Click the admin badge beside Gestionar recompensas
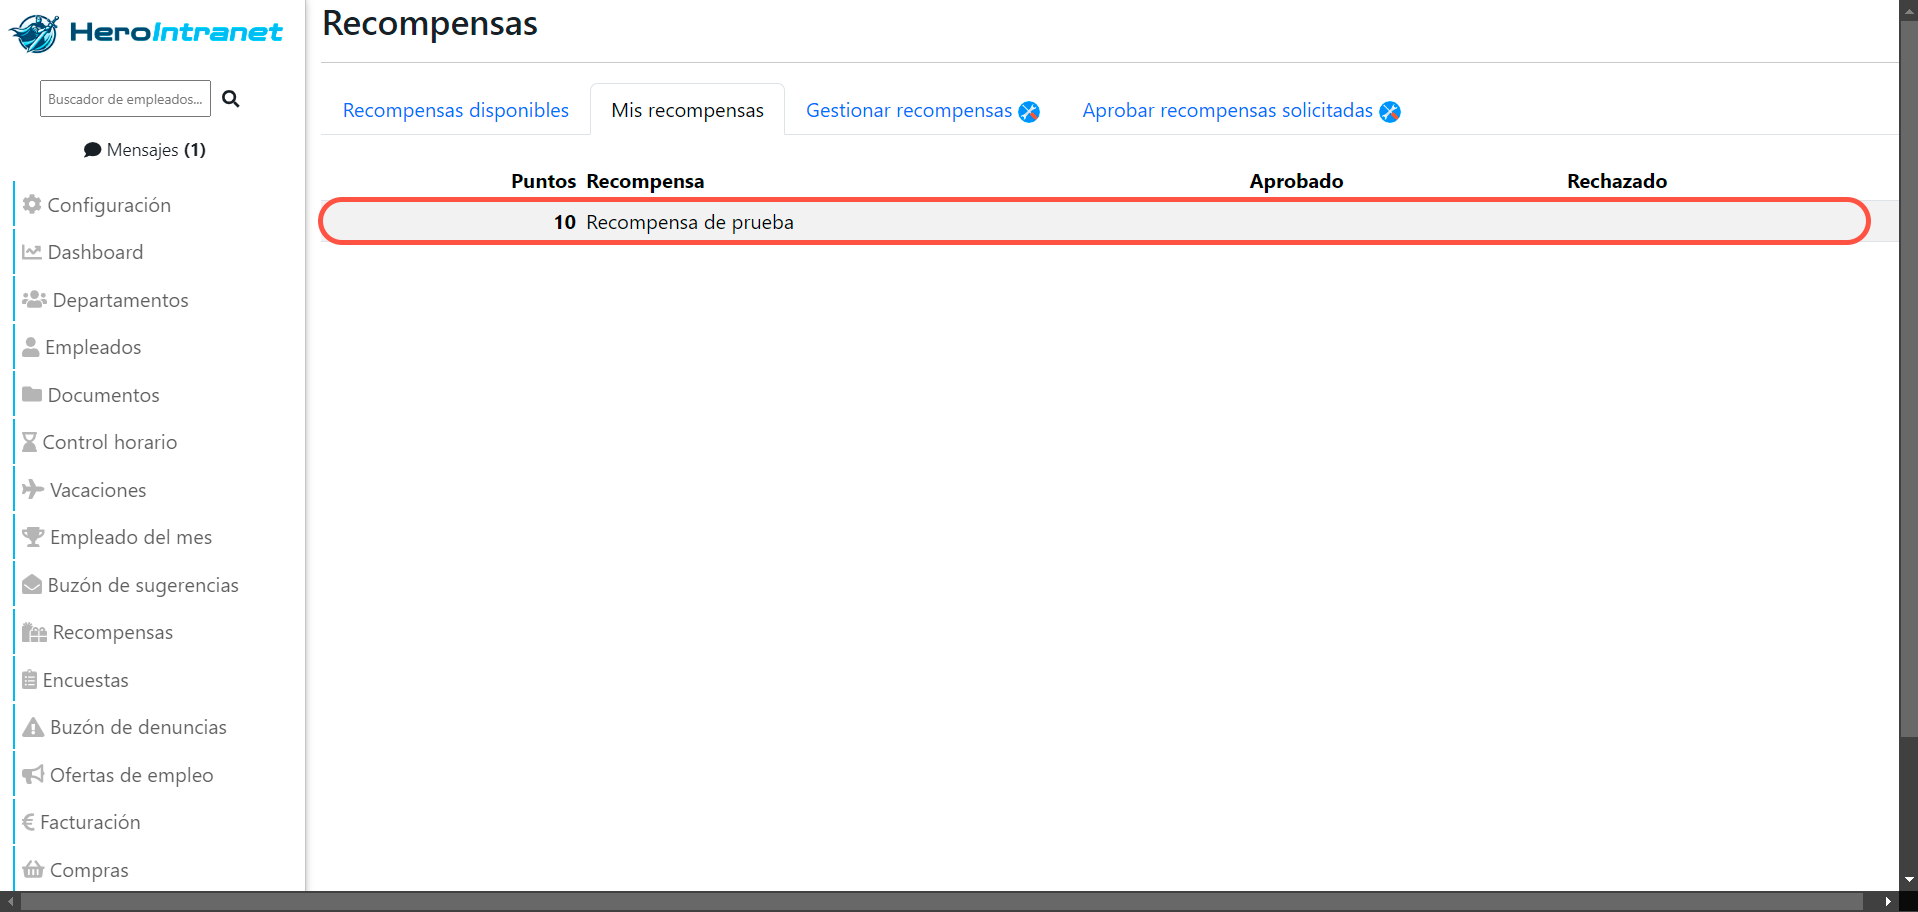Viewport: 1918px width, 912px height. pos(1029,112)
